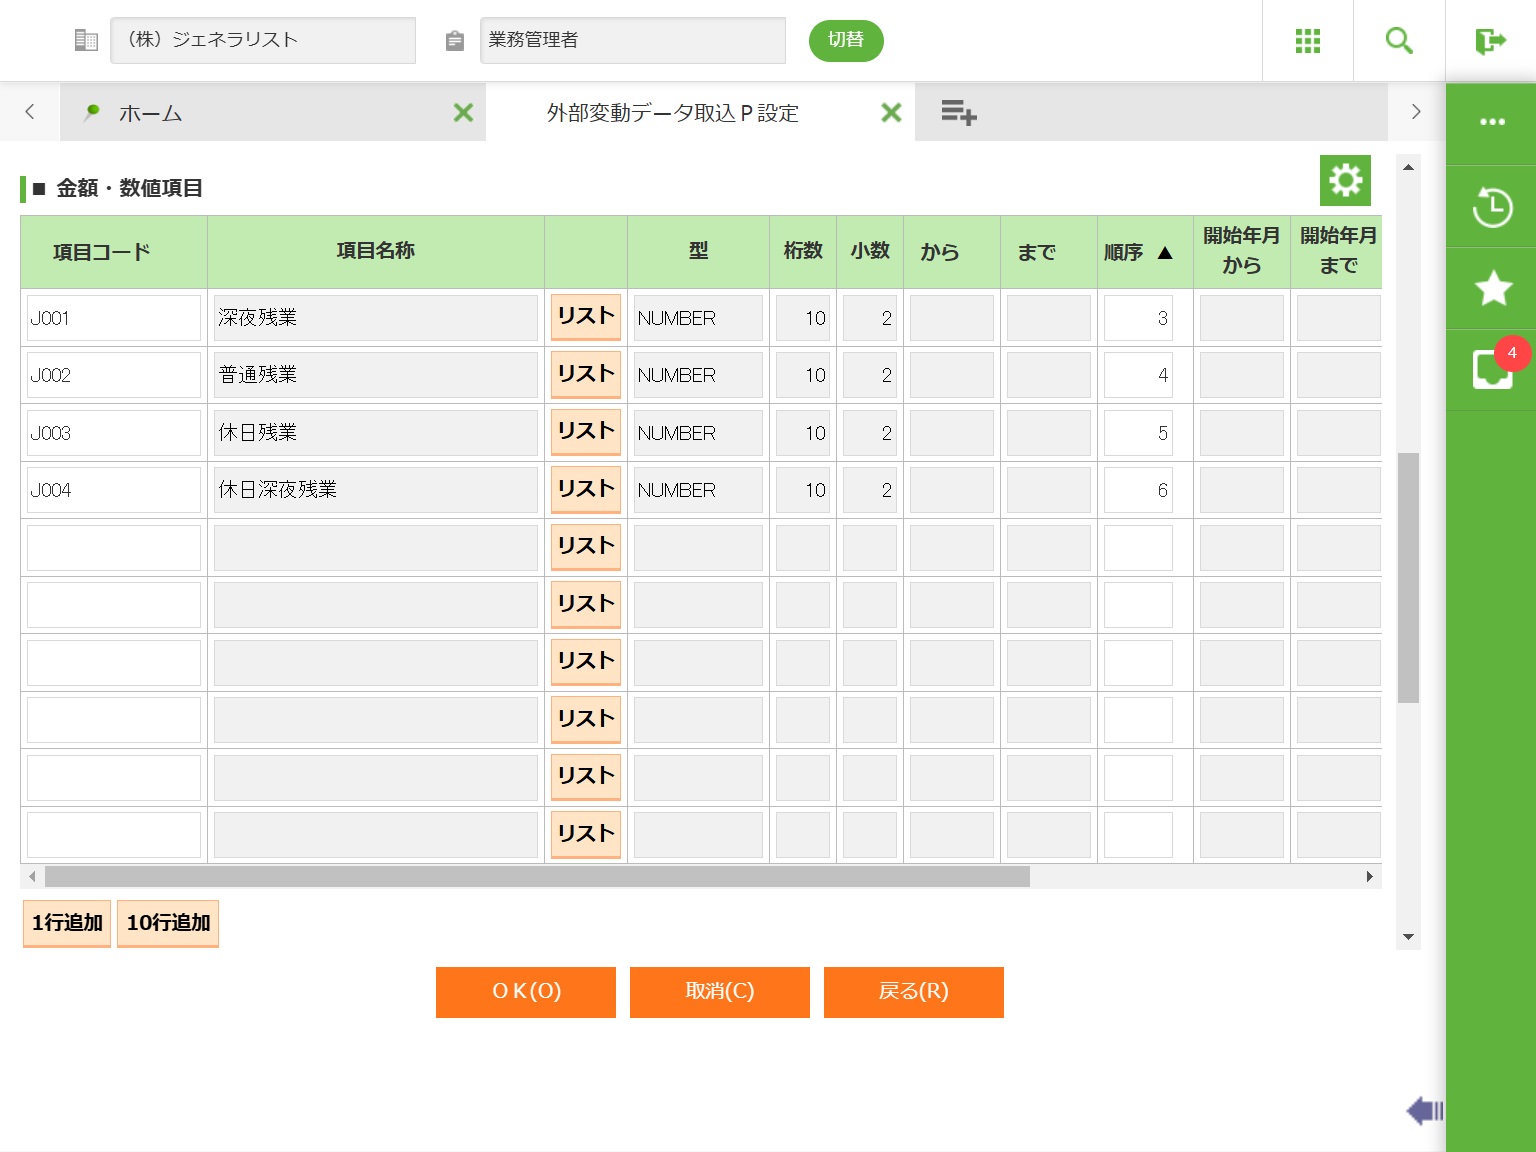Screen dimensions: 1536x1152
Task: Click the search magnifier icon
Action: tap(1398, 41)
